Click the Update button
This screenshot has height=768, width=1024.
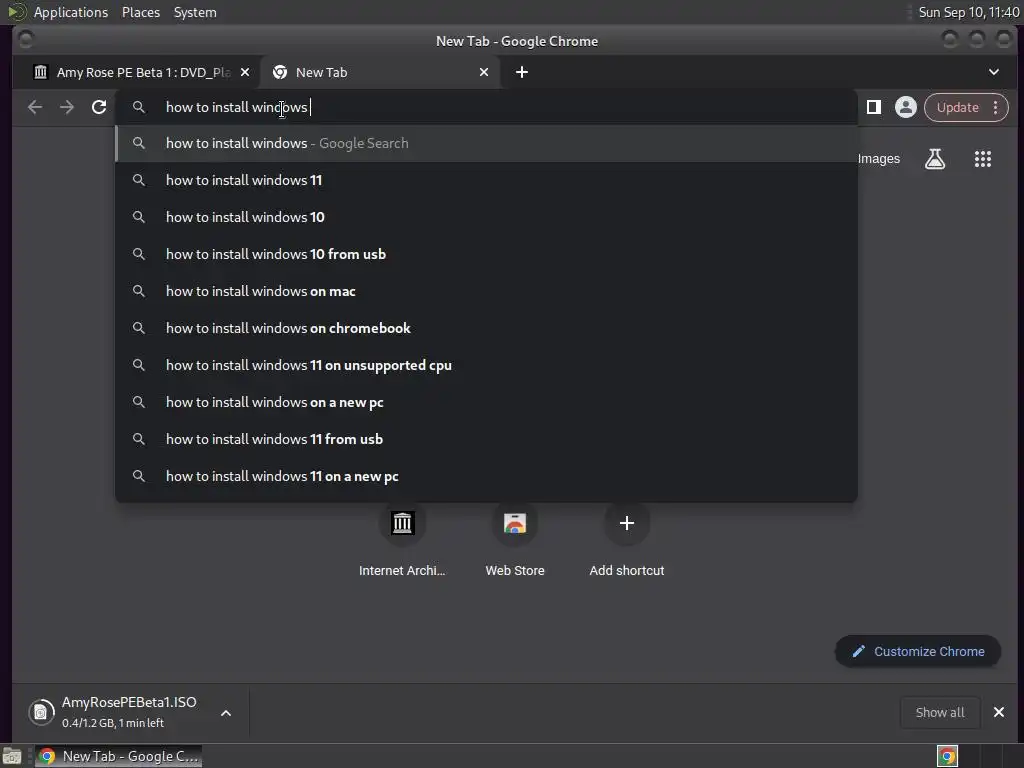957,107
